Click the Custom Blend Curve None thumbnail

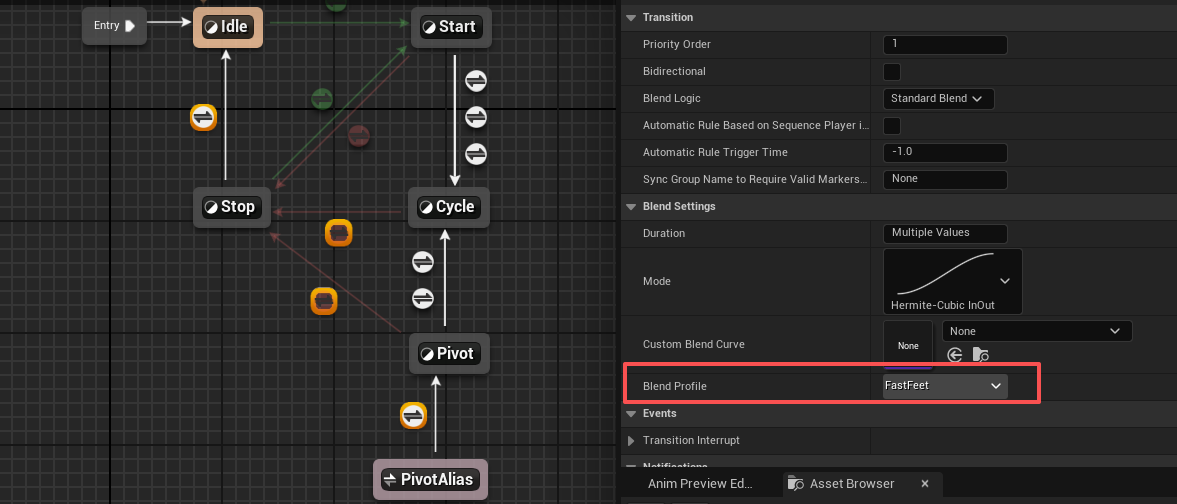pyautogui.click(x=908, y=346)
